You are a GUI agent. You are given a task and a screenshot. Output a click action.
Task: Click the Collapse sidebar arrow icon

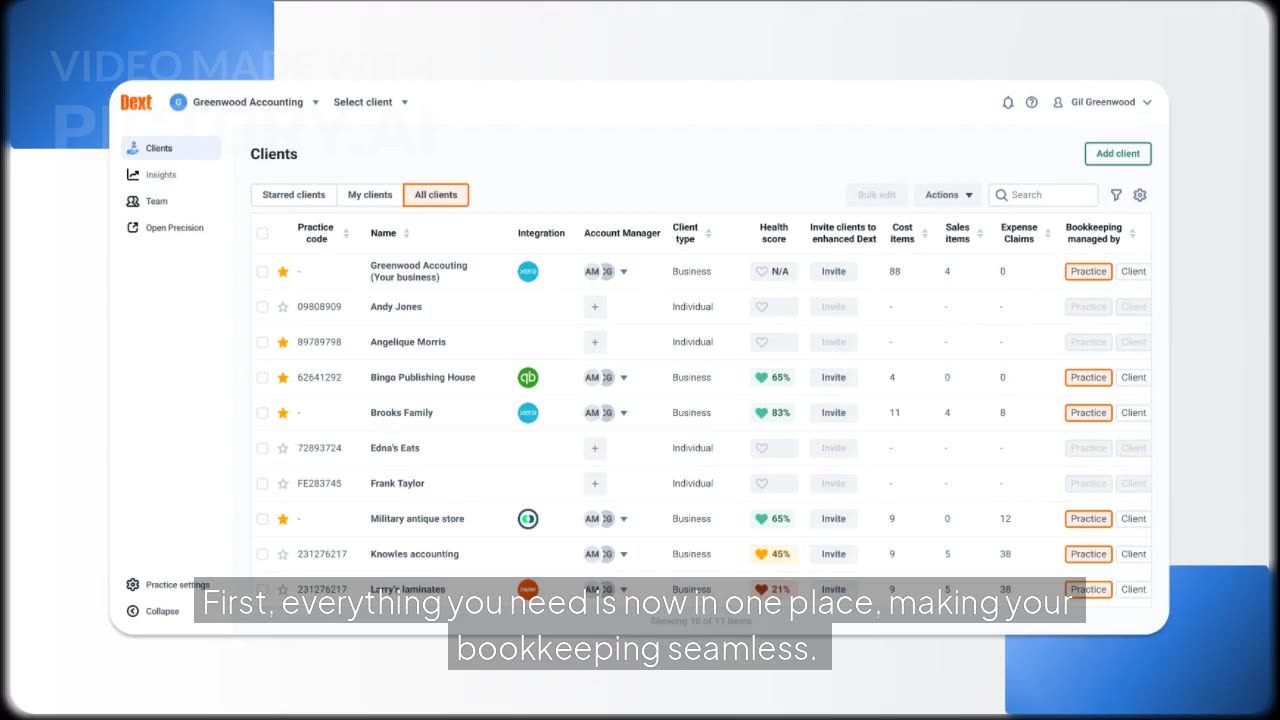pos(133,611)
